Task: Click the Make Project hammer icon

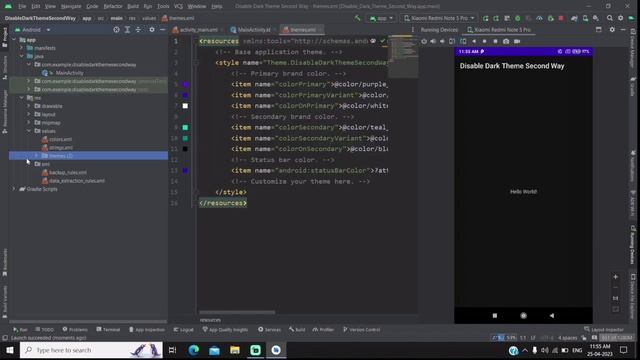Action: 358,18
